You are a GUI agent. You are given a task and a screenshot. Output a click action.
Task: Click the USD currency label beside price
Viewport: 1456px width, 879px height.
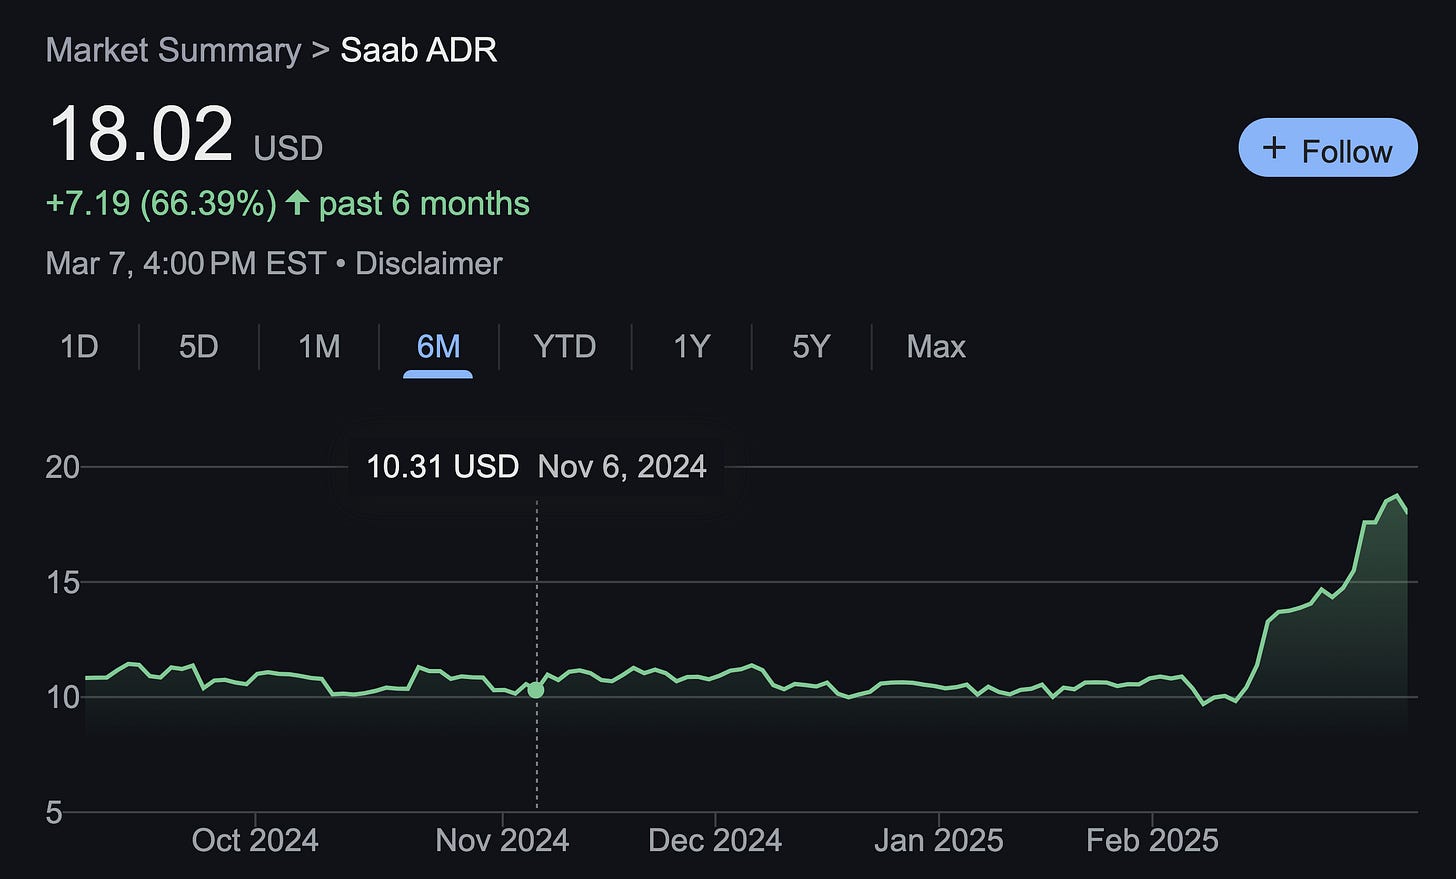pyautogui.click(x=288, y=148)
